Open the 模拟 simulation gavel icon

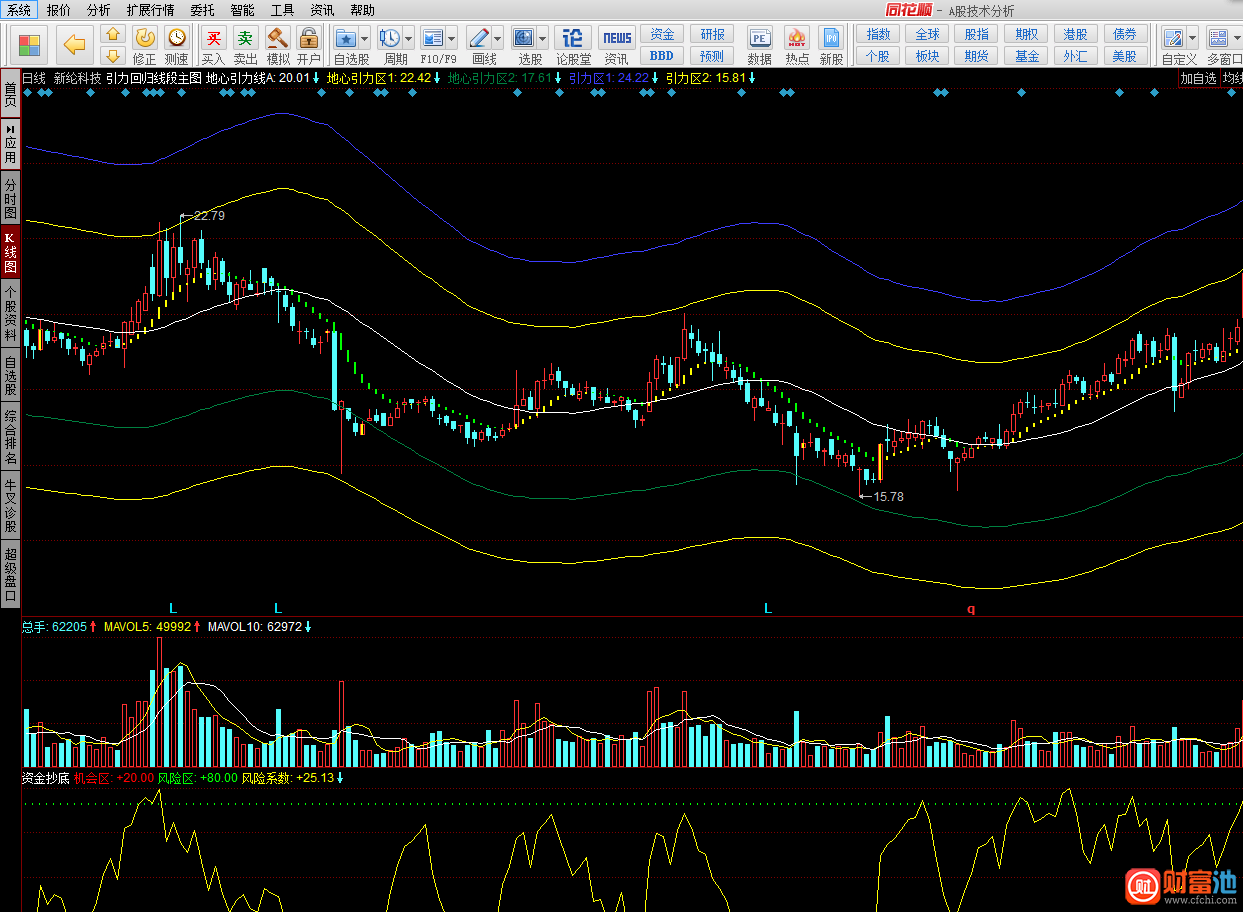coord(277,38)
